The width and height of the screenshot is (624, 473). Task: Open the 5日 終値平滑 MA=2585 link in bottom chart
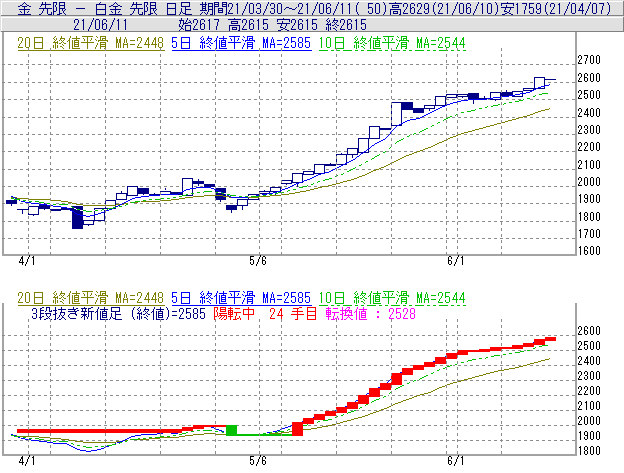(x=241, y=298)
